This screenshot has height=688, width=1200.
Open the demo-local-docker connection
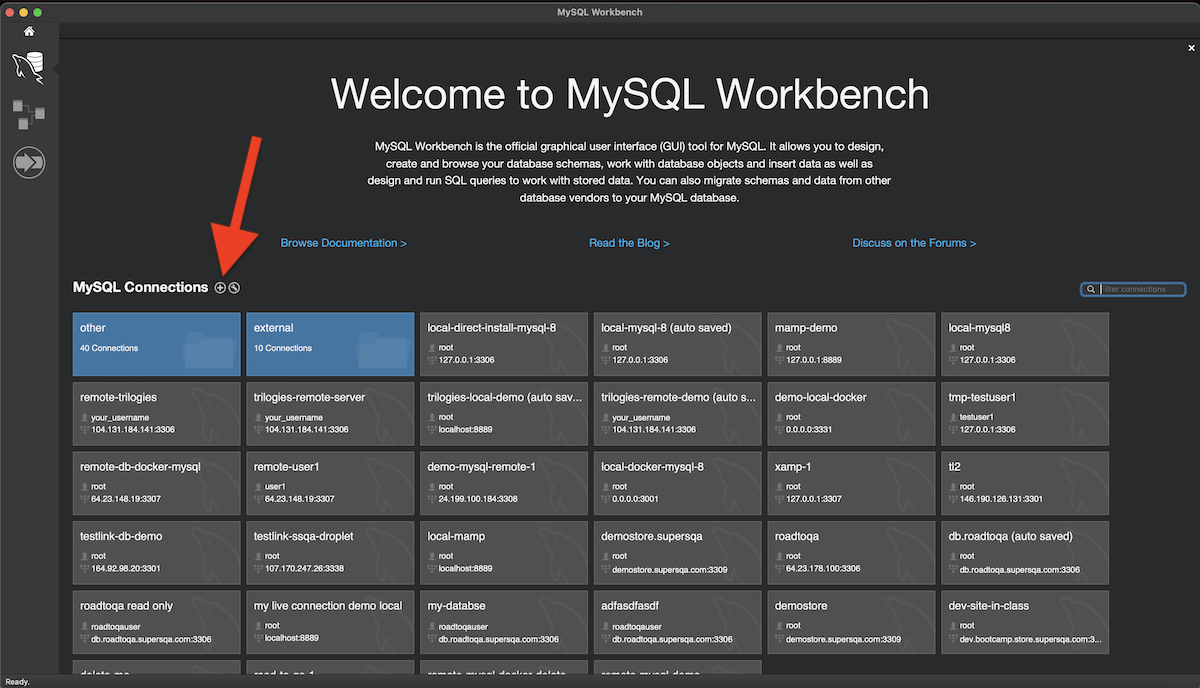[851, 412]
